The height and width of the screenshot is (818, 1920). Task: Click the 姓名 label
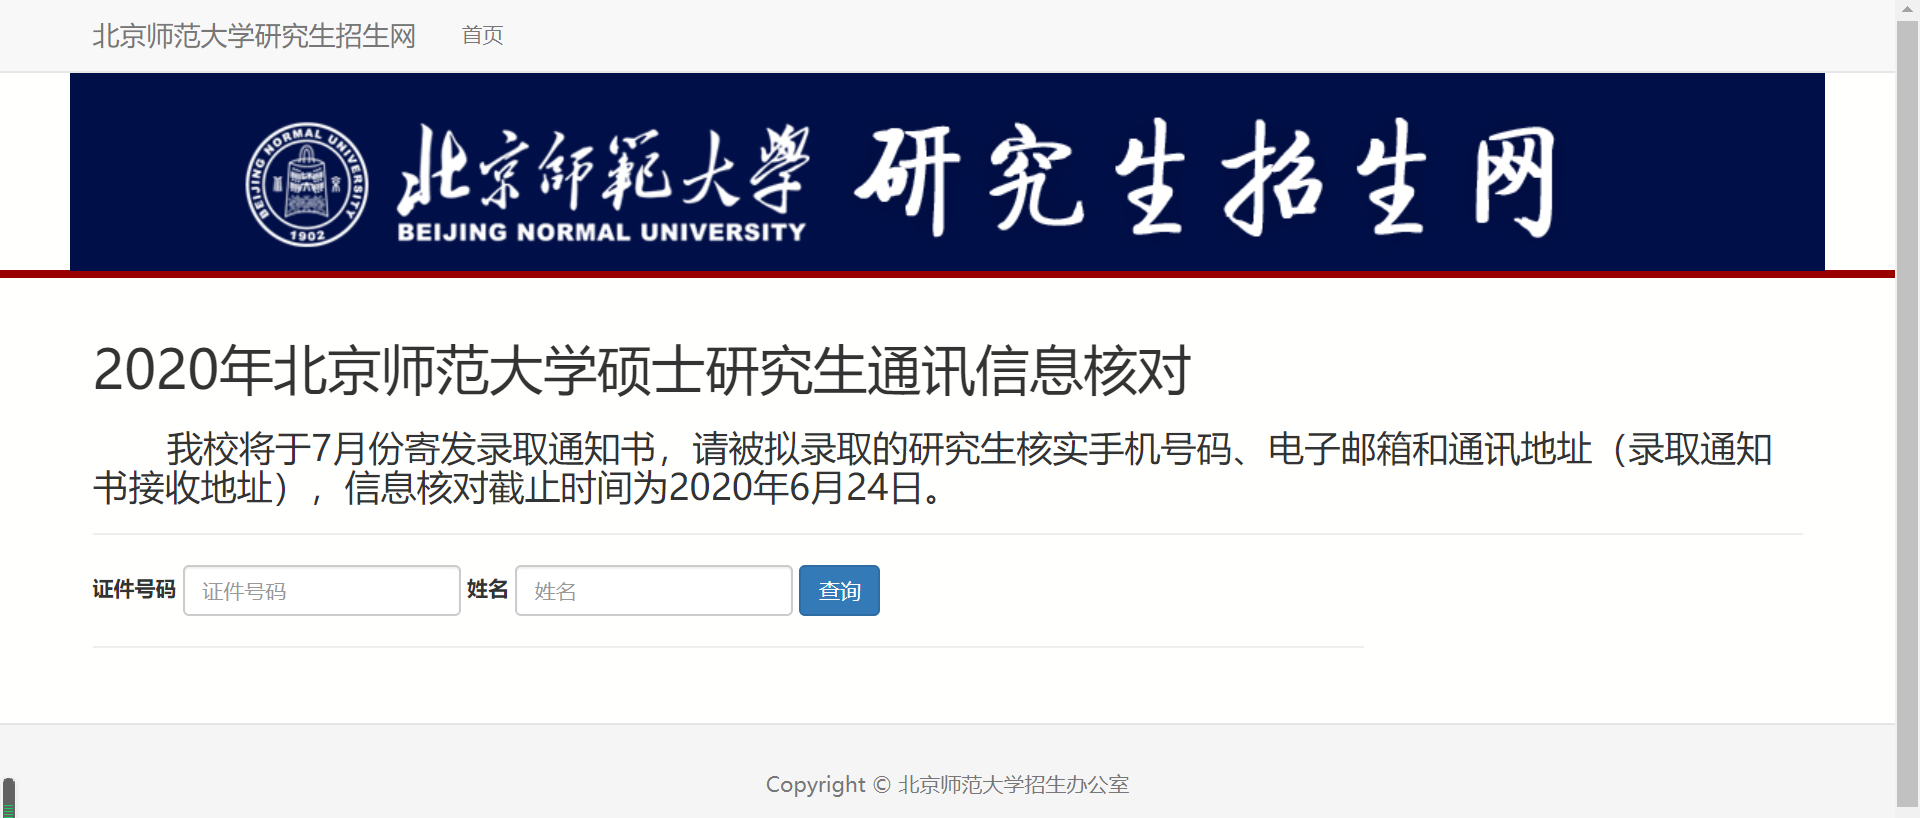(488, 590)
